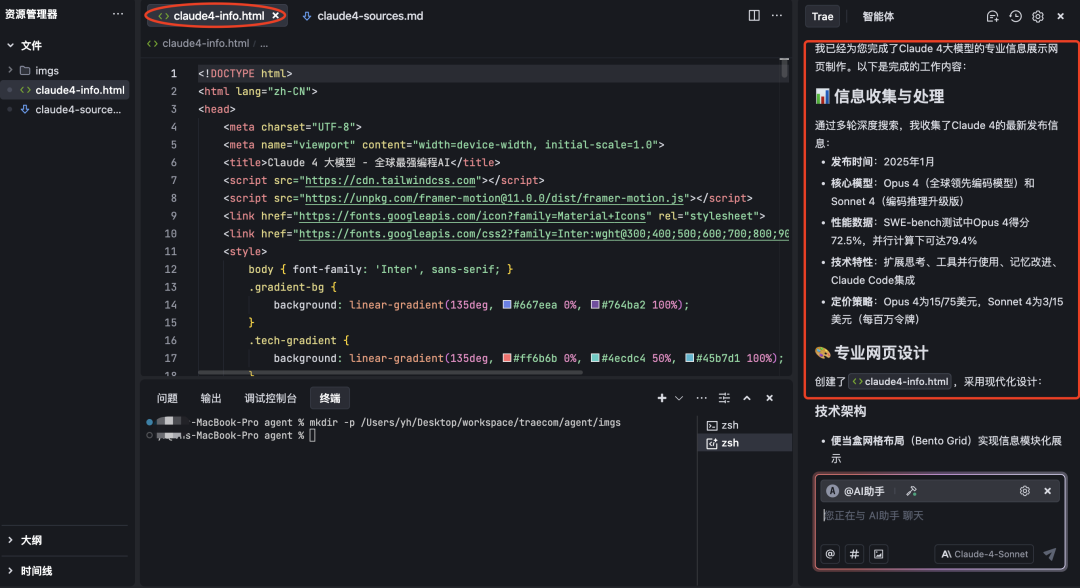Open chat history clock icon
This screenshot has height=588, width=1080.
[1015, 17]
